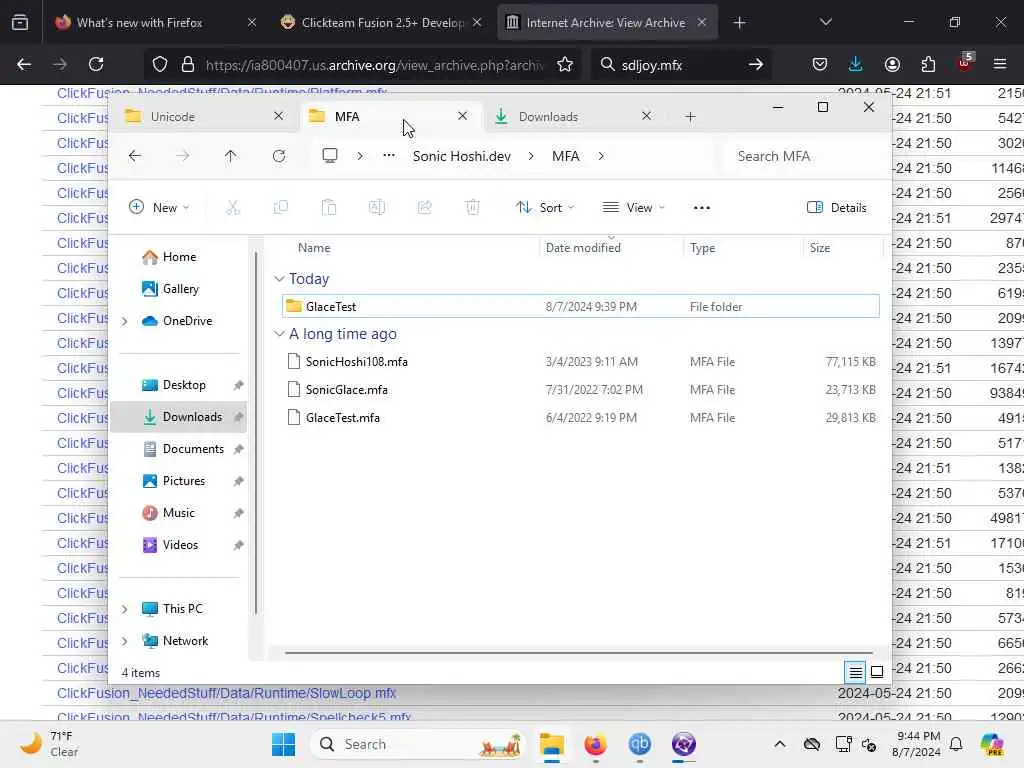This screenshot has width=1024, height=768.
Task: Click Sonic Hoshi.dev in the breadcrumb
Action: pyautogui.click(x=462, y=156)
